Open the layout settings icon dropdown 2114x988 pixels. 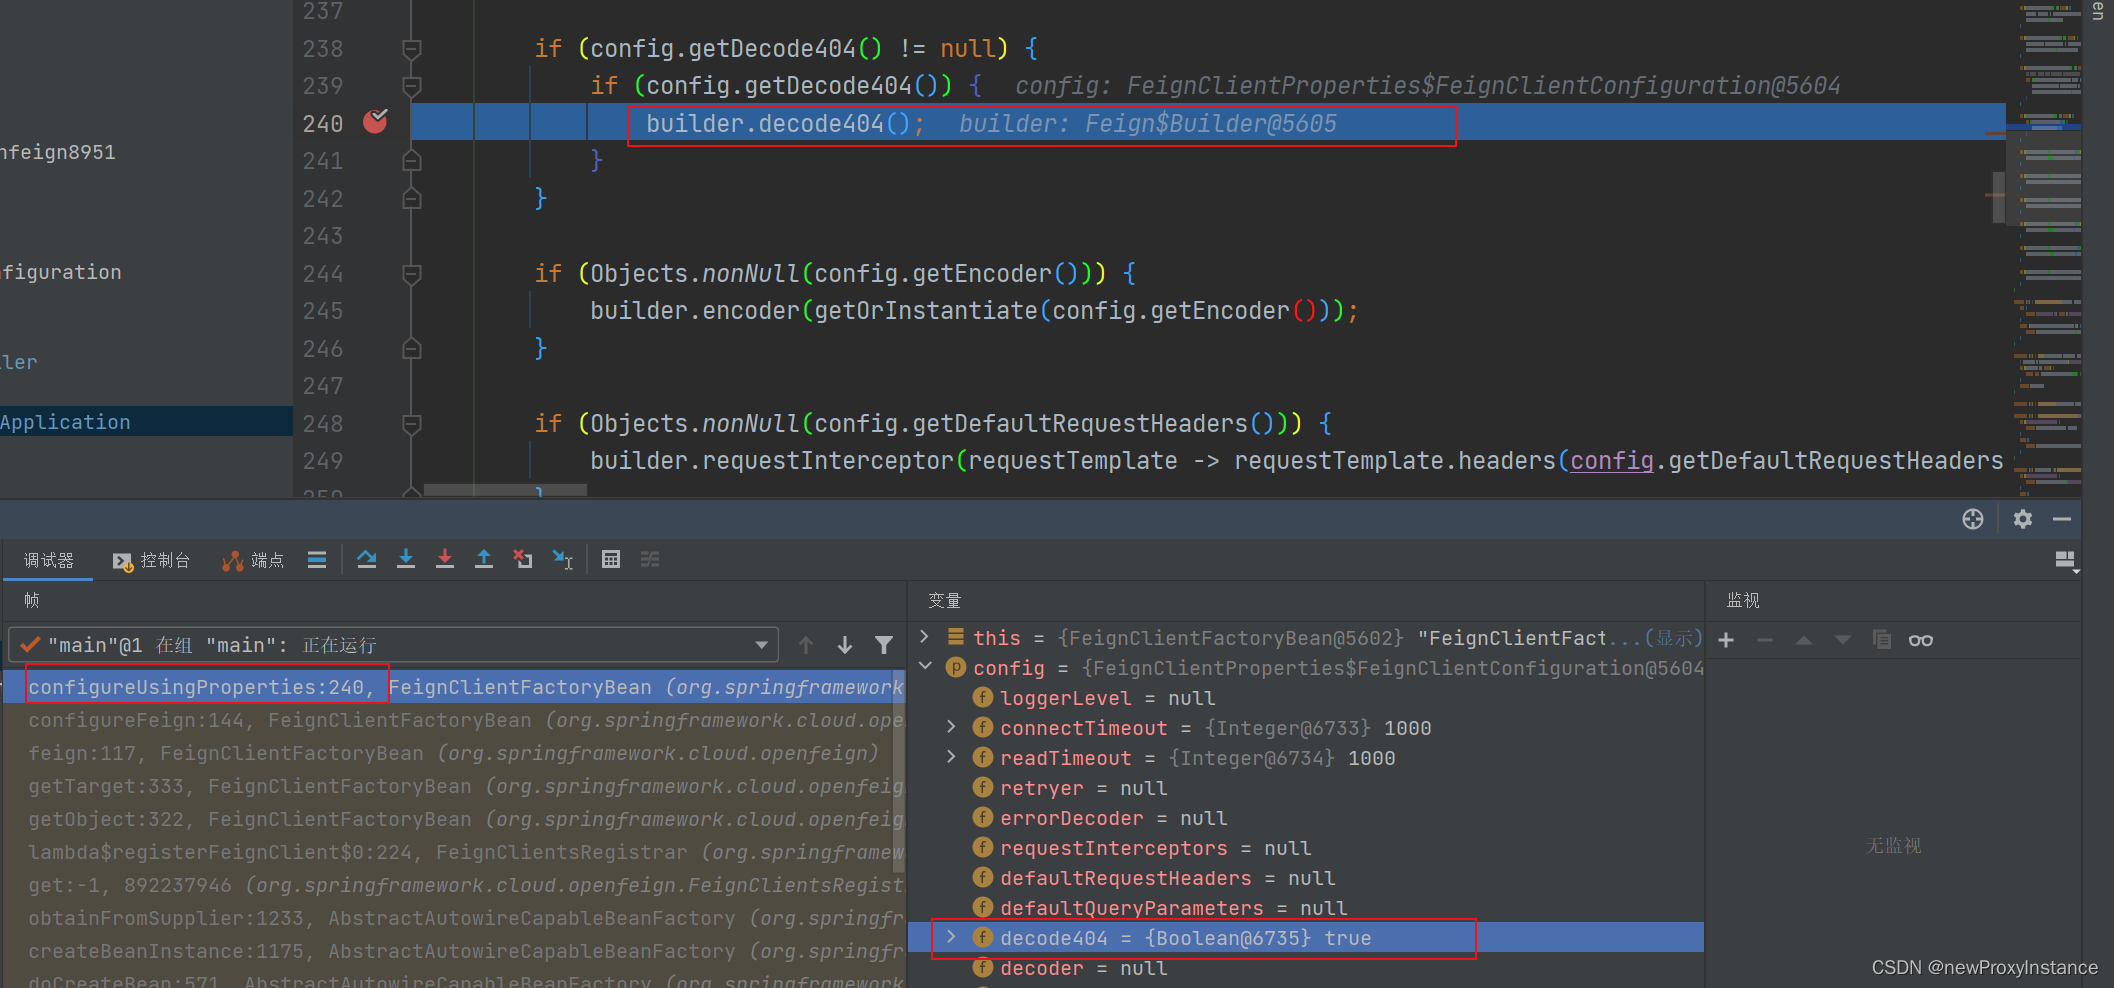tap(2066, 561)
